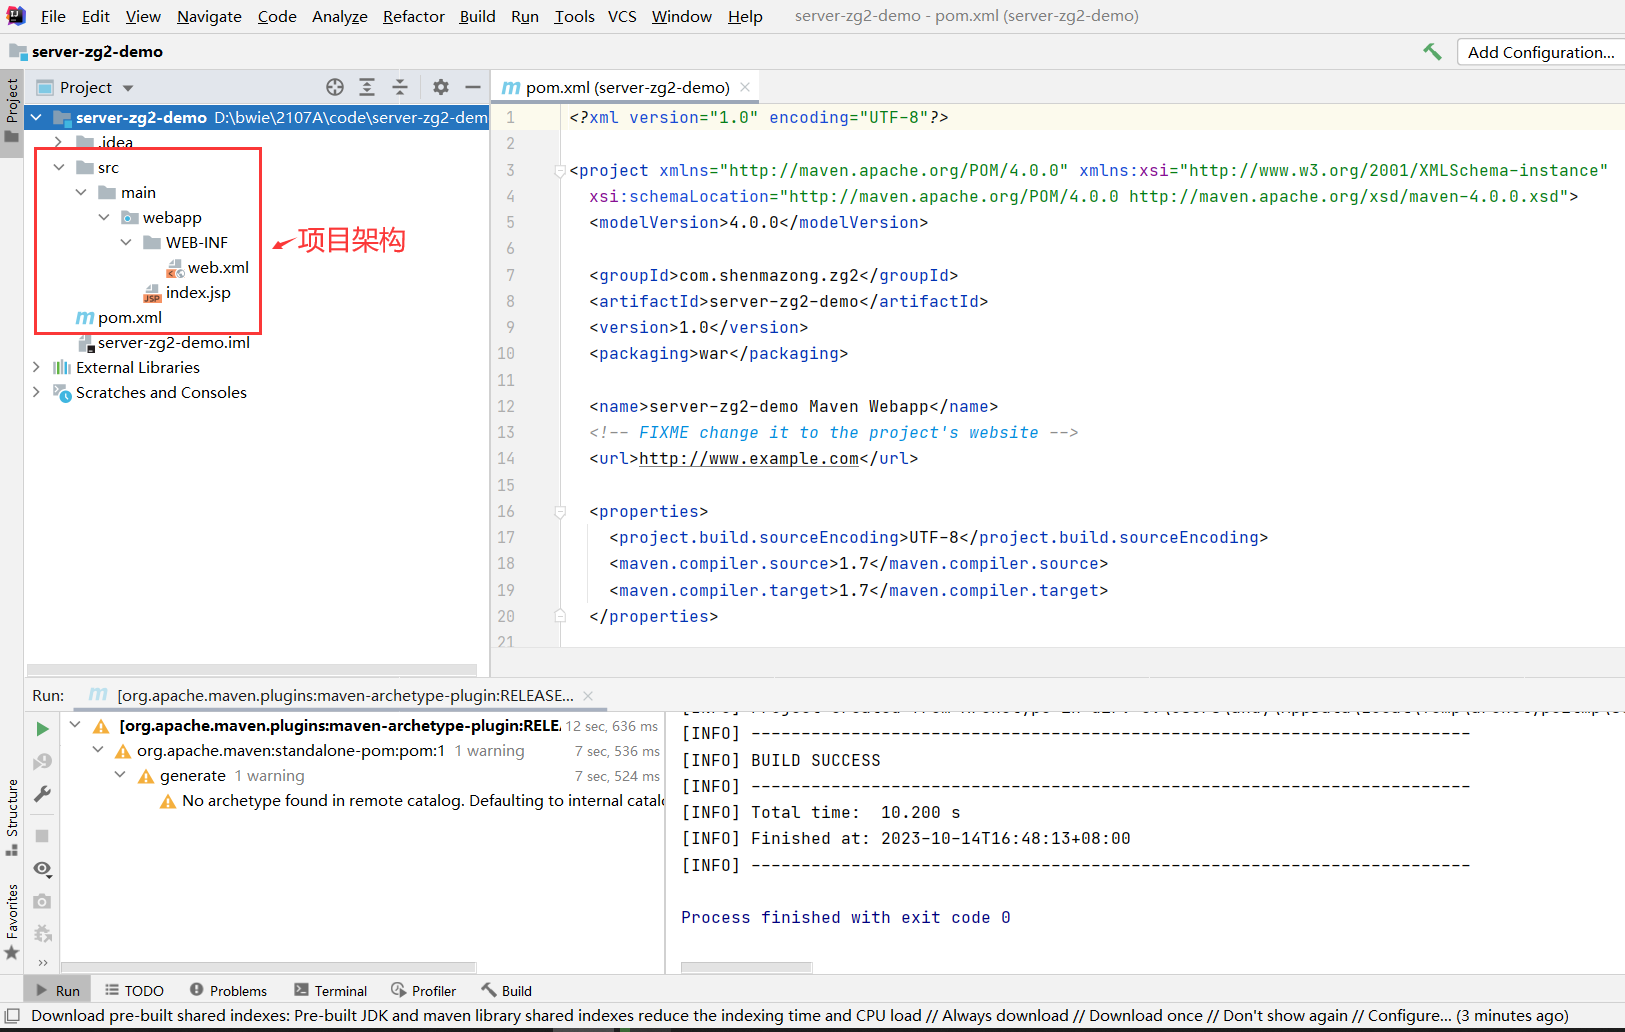Open the Terminal tool window tab

[x=331, y=990]
